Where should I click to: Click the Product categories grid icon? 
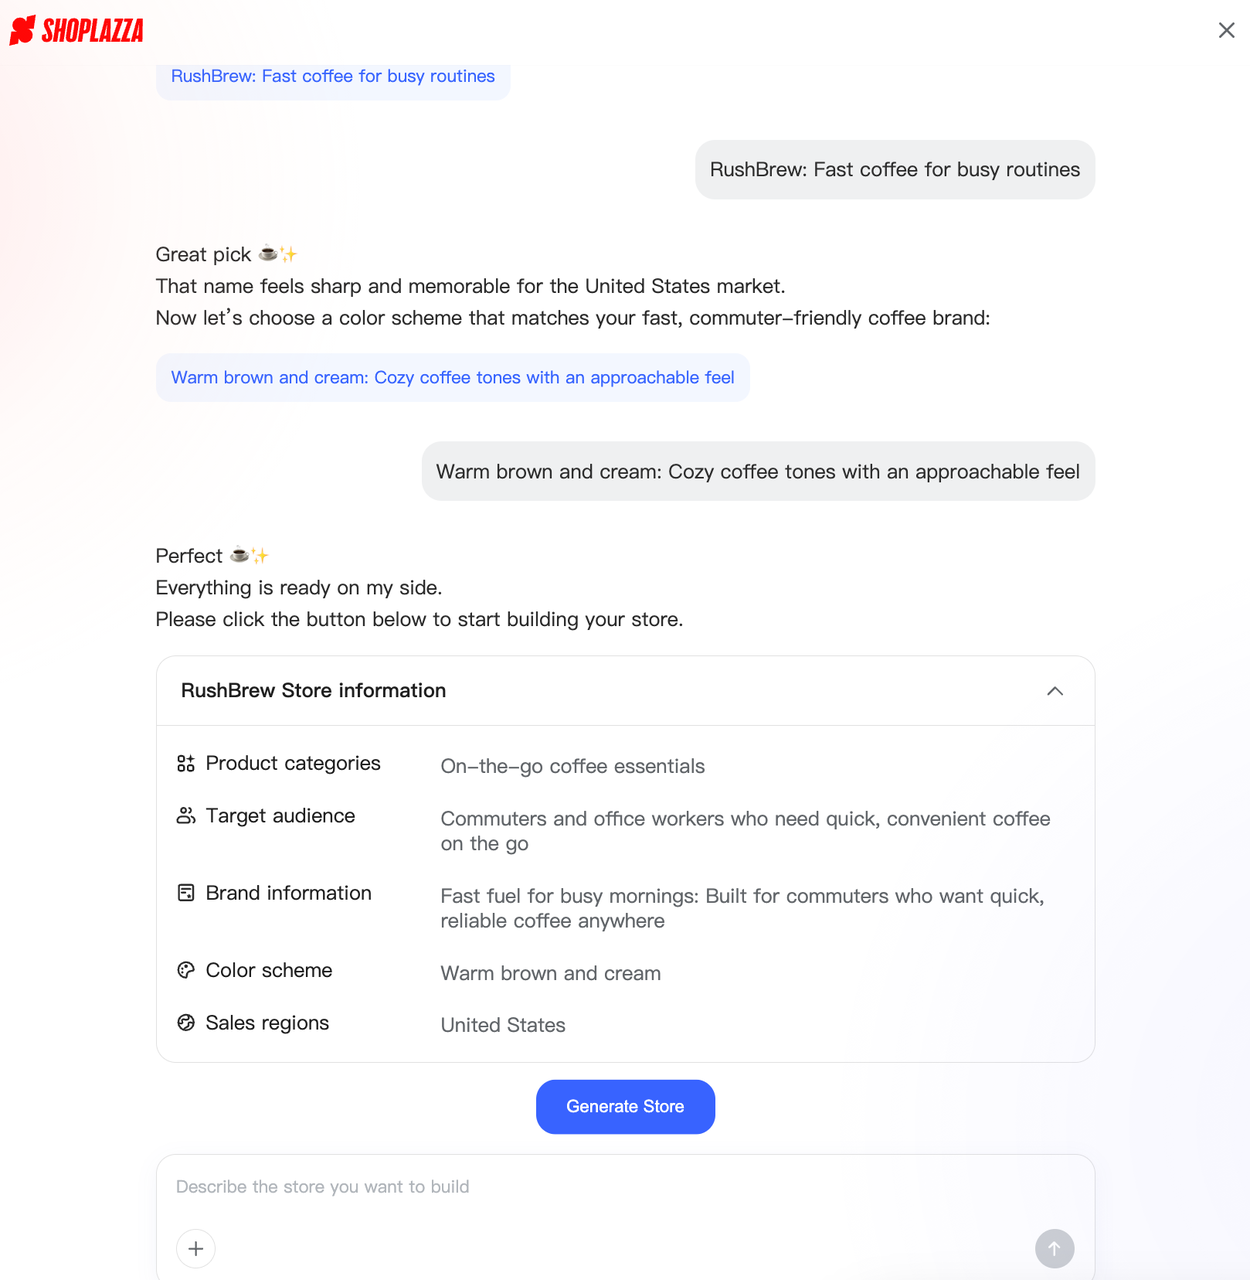pyautogui.click(x=186, y=763)
